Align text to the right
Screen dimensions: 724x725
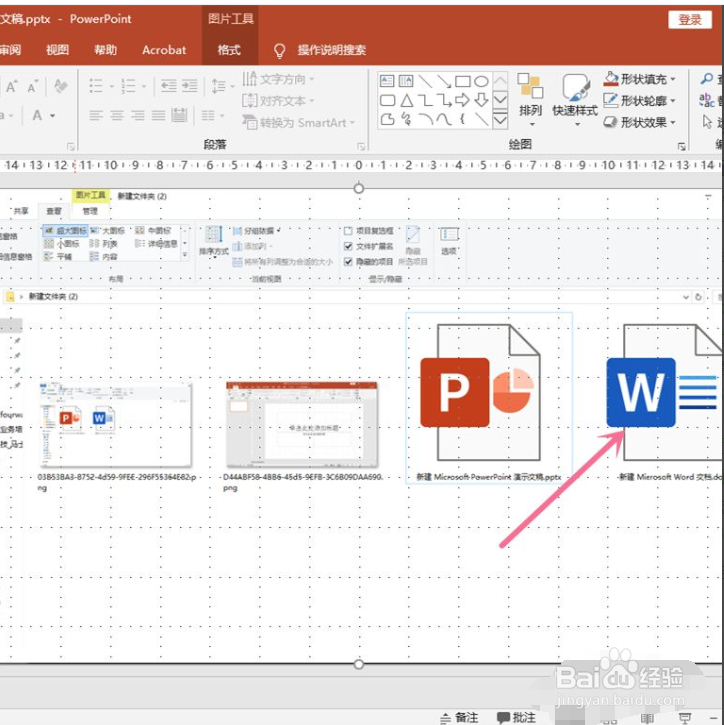point(137,115)
